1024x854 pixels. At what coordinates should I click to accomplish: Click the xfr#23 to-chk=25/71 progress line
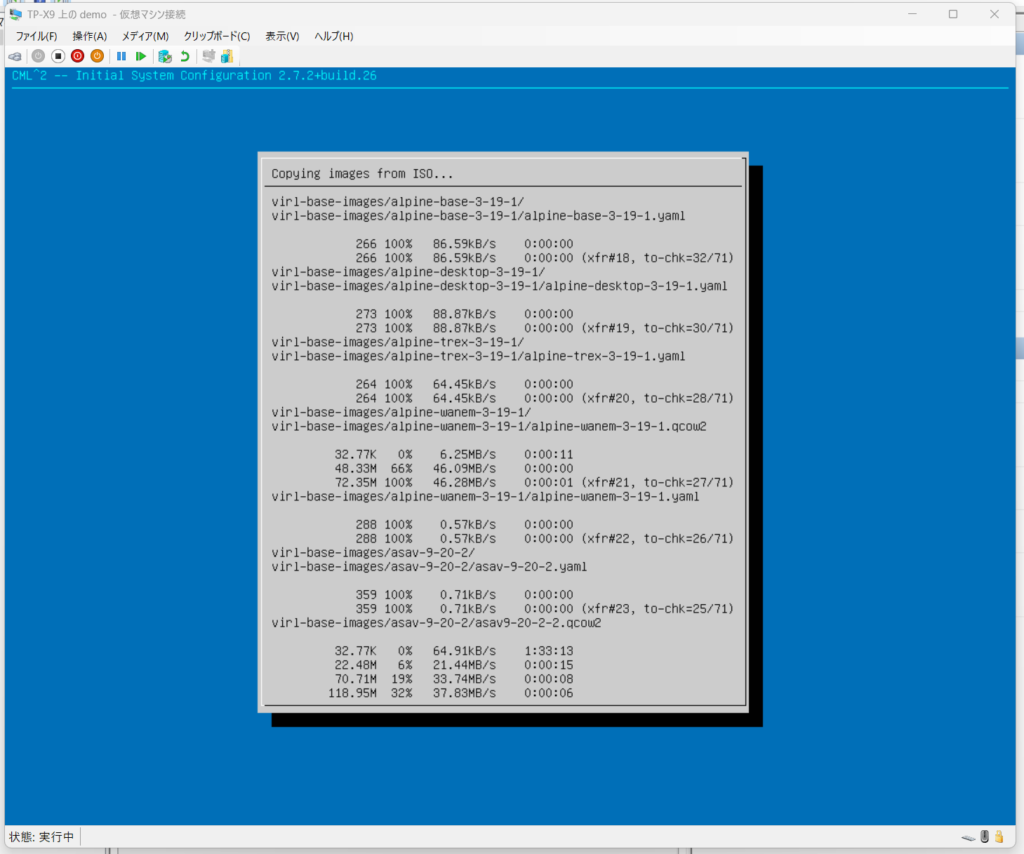[x=545, y=609]
